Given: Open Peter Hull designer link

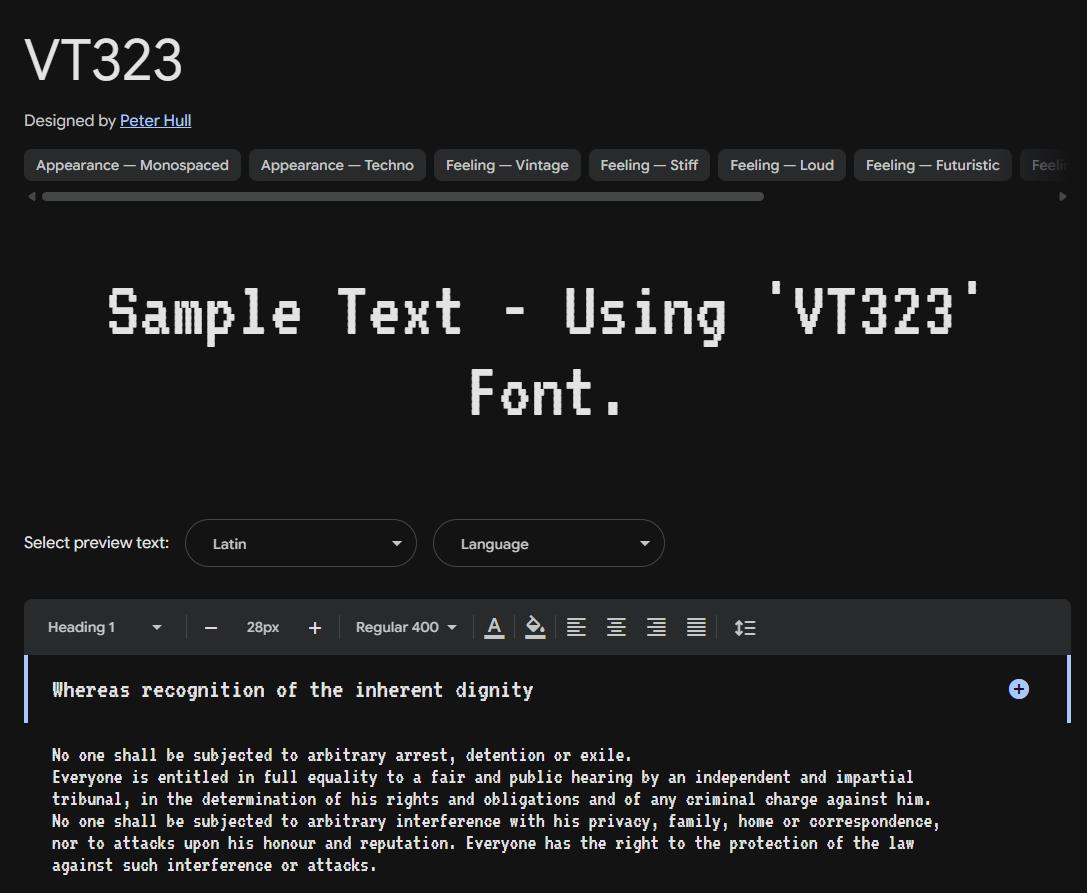Looking at the screenshot, I should (155, 121).
